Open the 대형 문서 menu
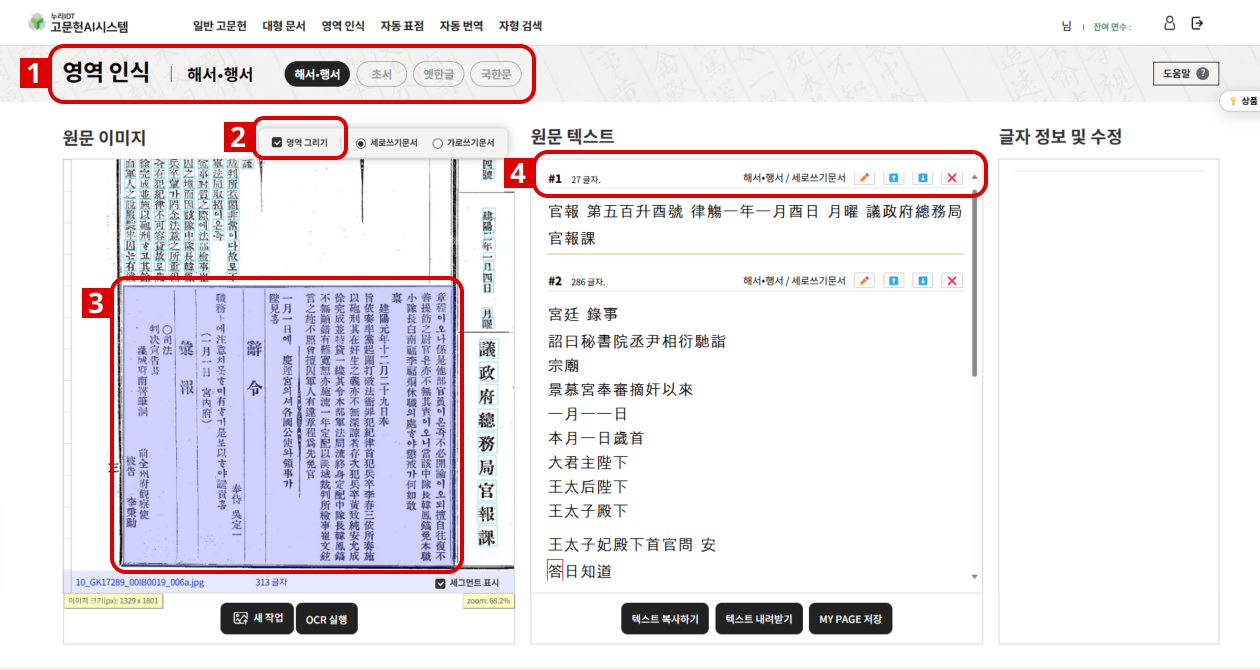 pos(284,26)
